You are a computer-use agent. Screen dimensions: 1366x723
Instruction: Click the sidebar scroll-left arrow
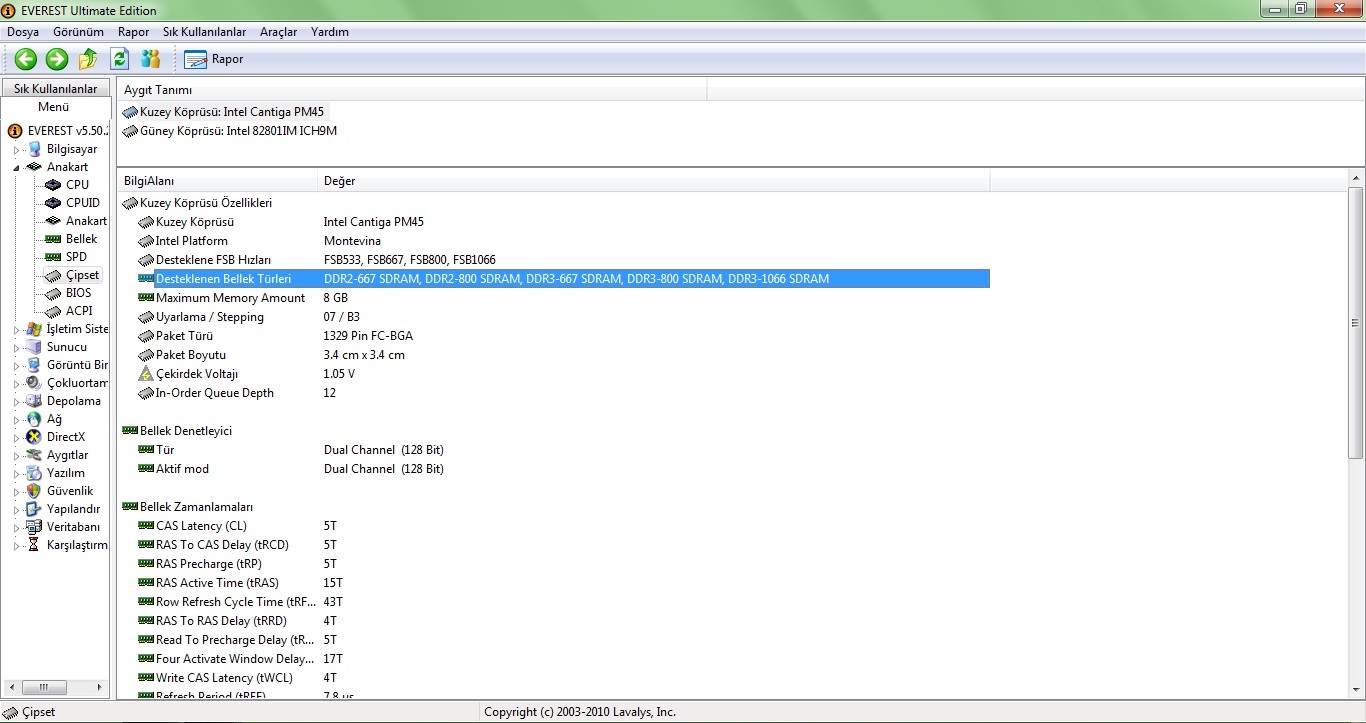[x=12, y=688]
